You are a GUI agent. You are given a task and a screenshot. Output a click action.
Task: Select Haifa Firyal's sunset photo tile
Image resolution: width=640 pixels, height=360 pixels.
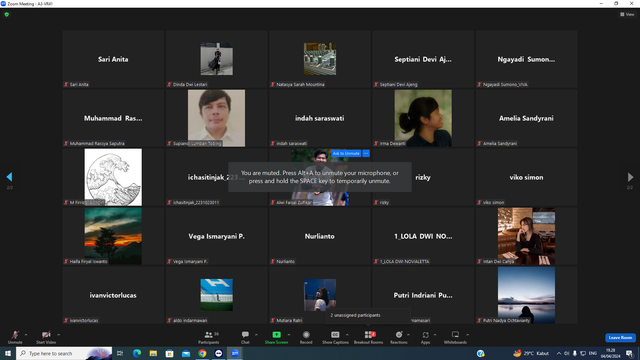coord(113,236)
